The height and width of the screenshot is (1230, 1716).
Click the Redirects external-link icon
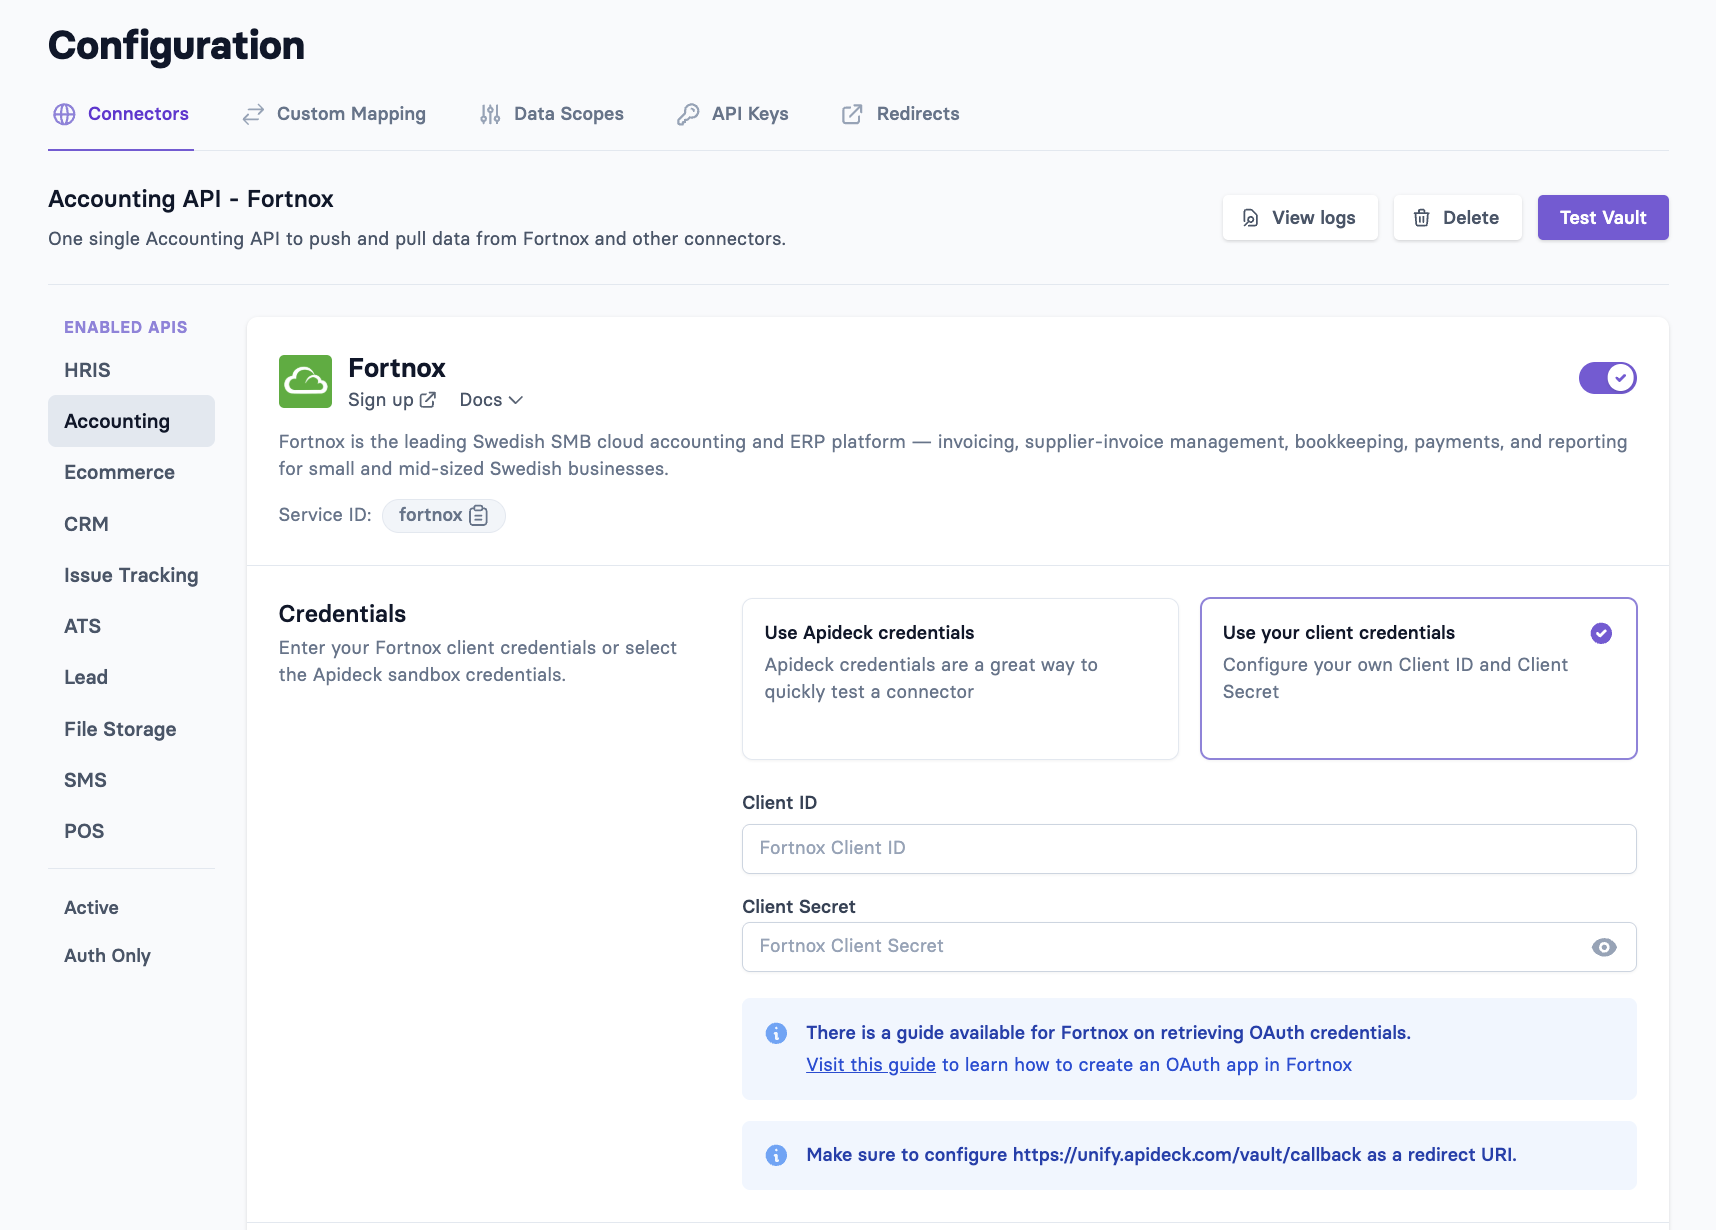[x=852, y=114]
